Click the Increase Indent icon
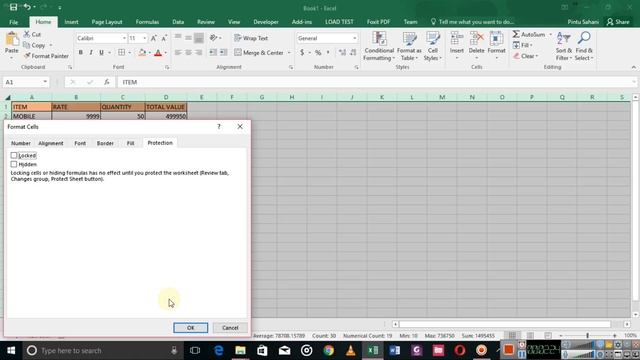 click(223, 53)
